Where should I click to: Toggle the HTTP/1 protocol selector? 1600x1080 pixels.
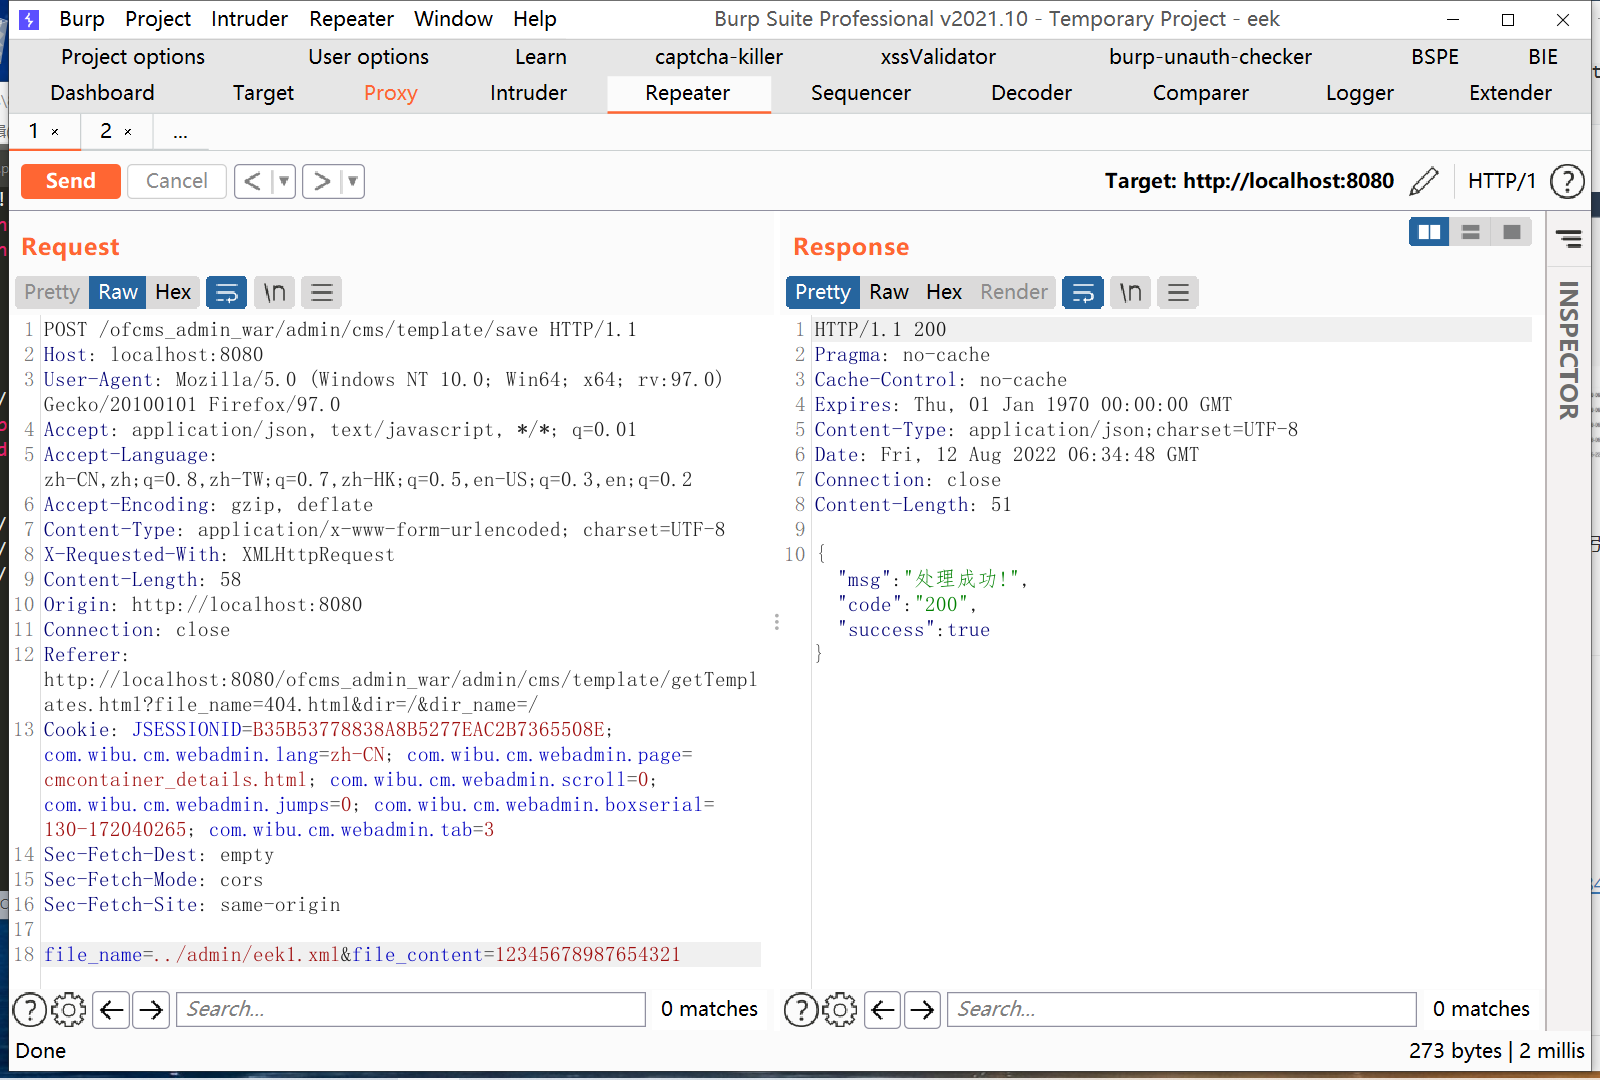click(x=1501, y=181)
